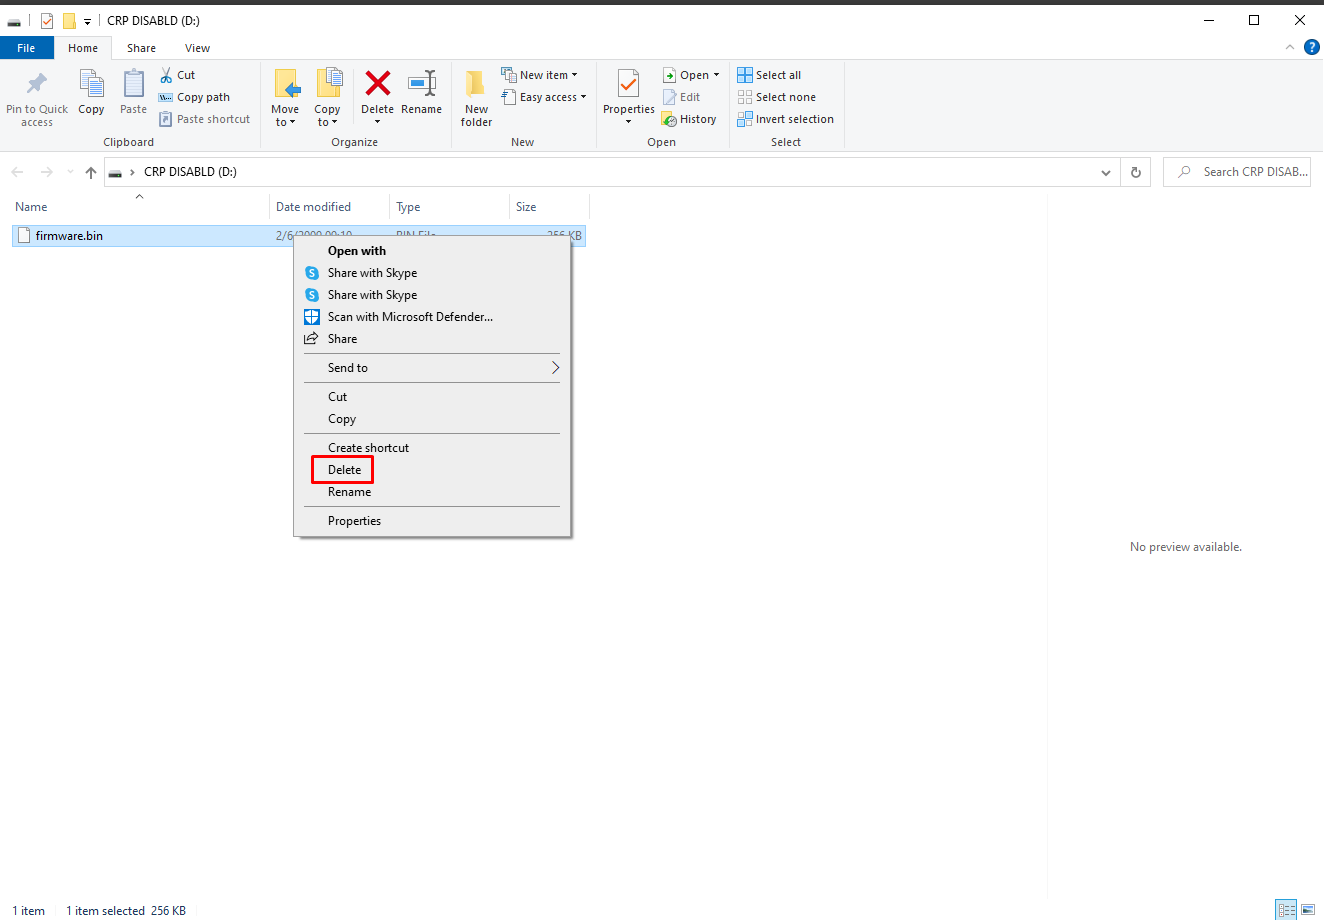This screenshot has height=920, width=1324.
Task: Click the Pin to Quick access icon
Action: (37, 85)
